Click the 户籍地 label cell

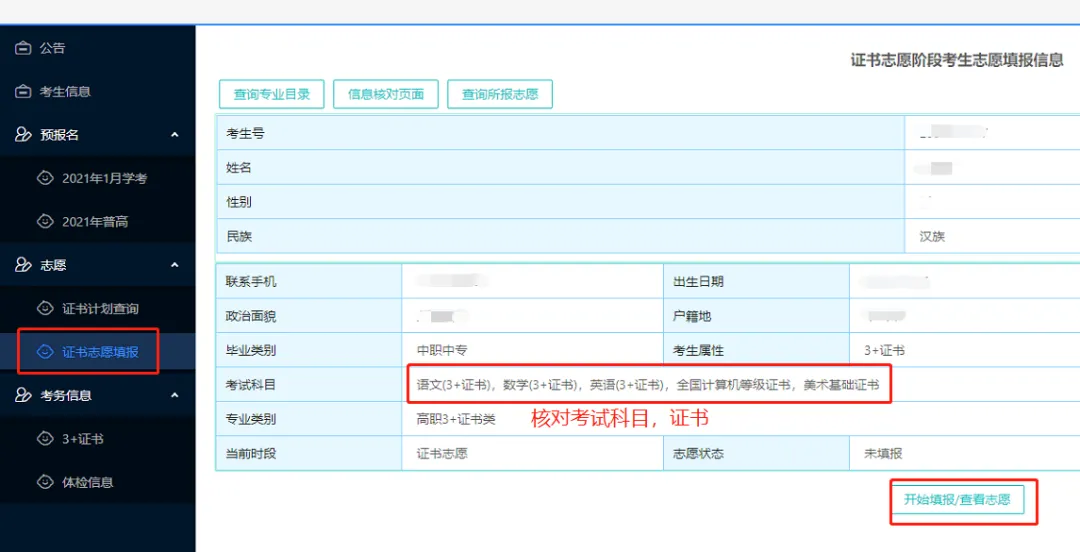(x=756, y=316)
